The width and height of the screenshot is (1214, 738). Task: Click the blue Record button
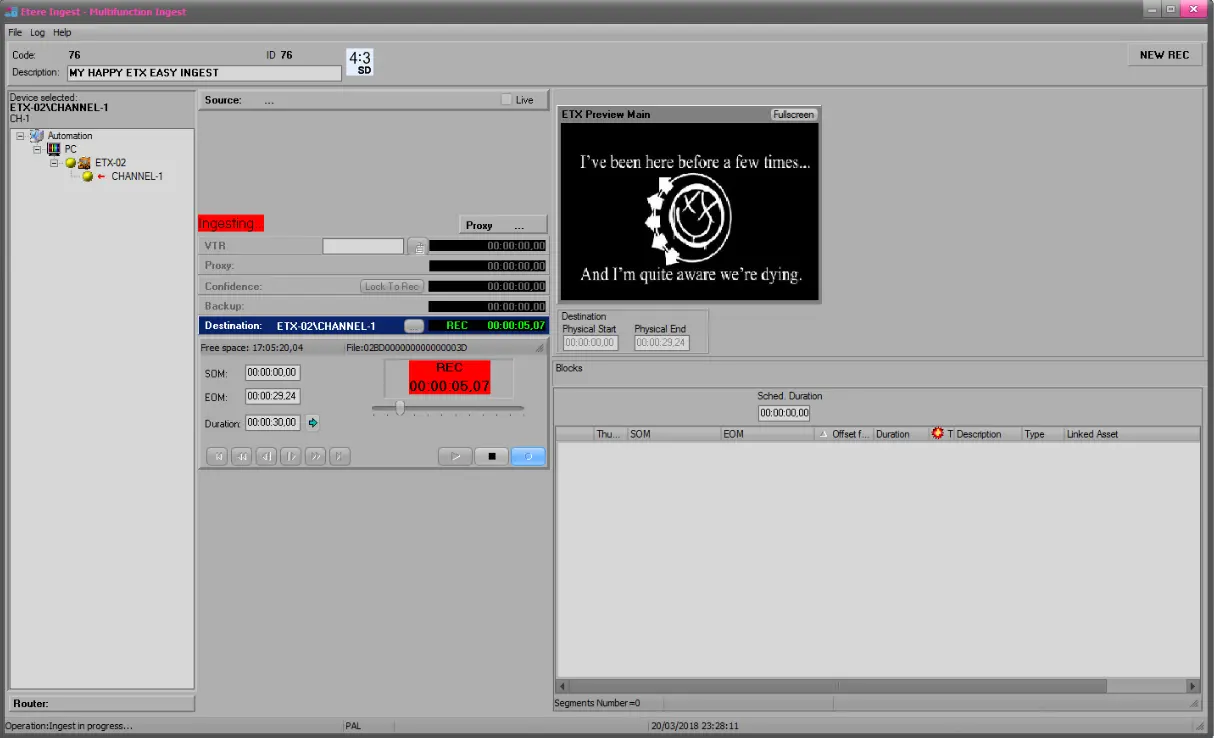528,457
